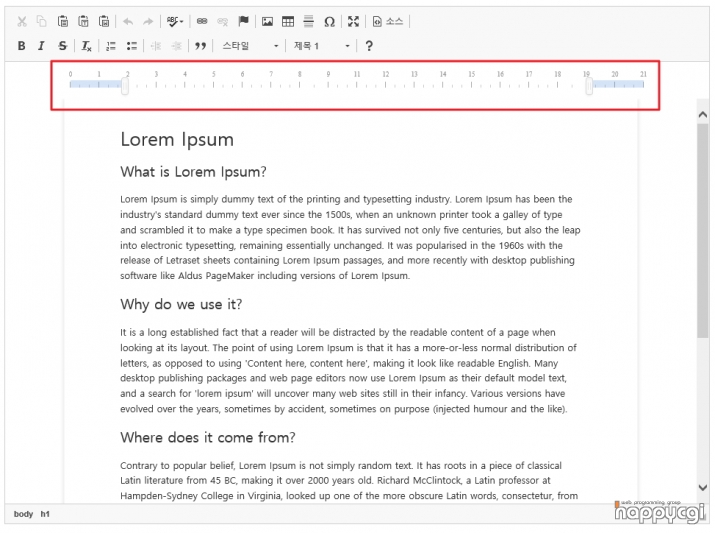The width and height of the screenshot is (715, 533).
Task: Click the vertical scrollbar thumb
Action: [x=703, y=230]
